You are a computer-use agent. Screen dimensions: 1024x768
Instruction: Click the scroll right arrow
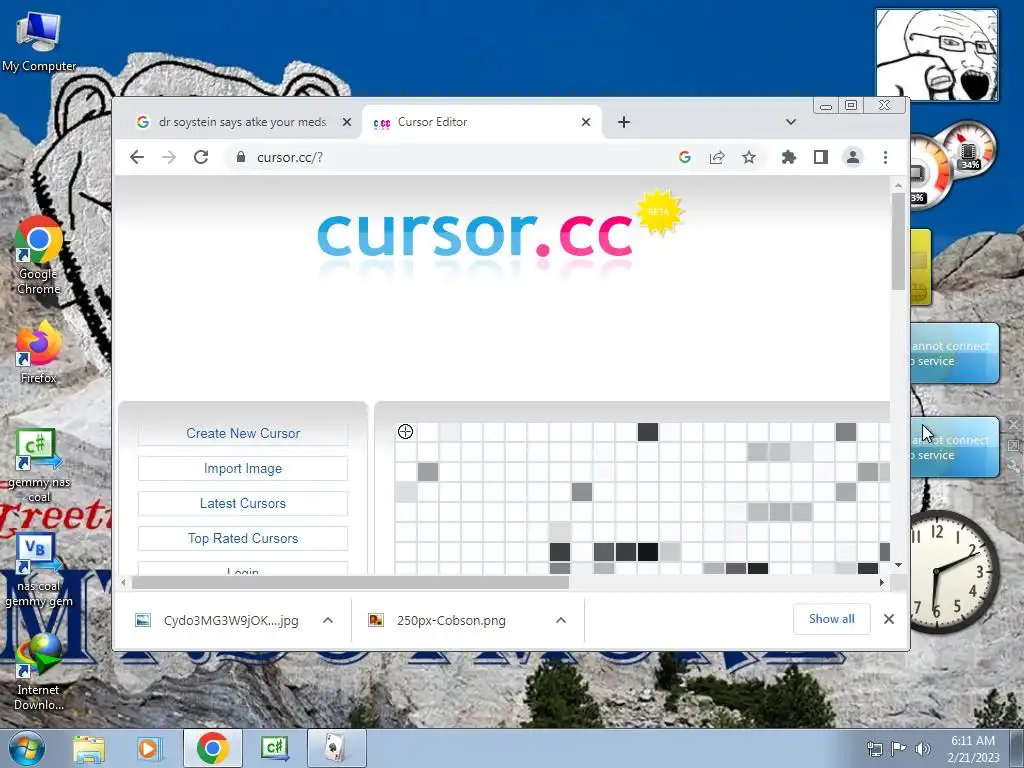coord(882,582)
